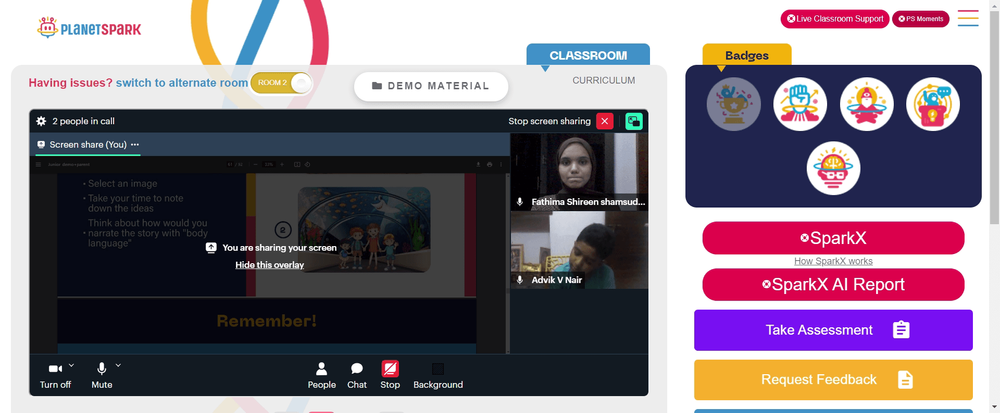Click Hide this overlay link
The height and width of the screenshot is (413, 1000).
tap(270, 264)
